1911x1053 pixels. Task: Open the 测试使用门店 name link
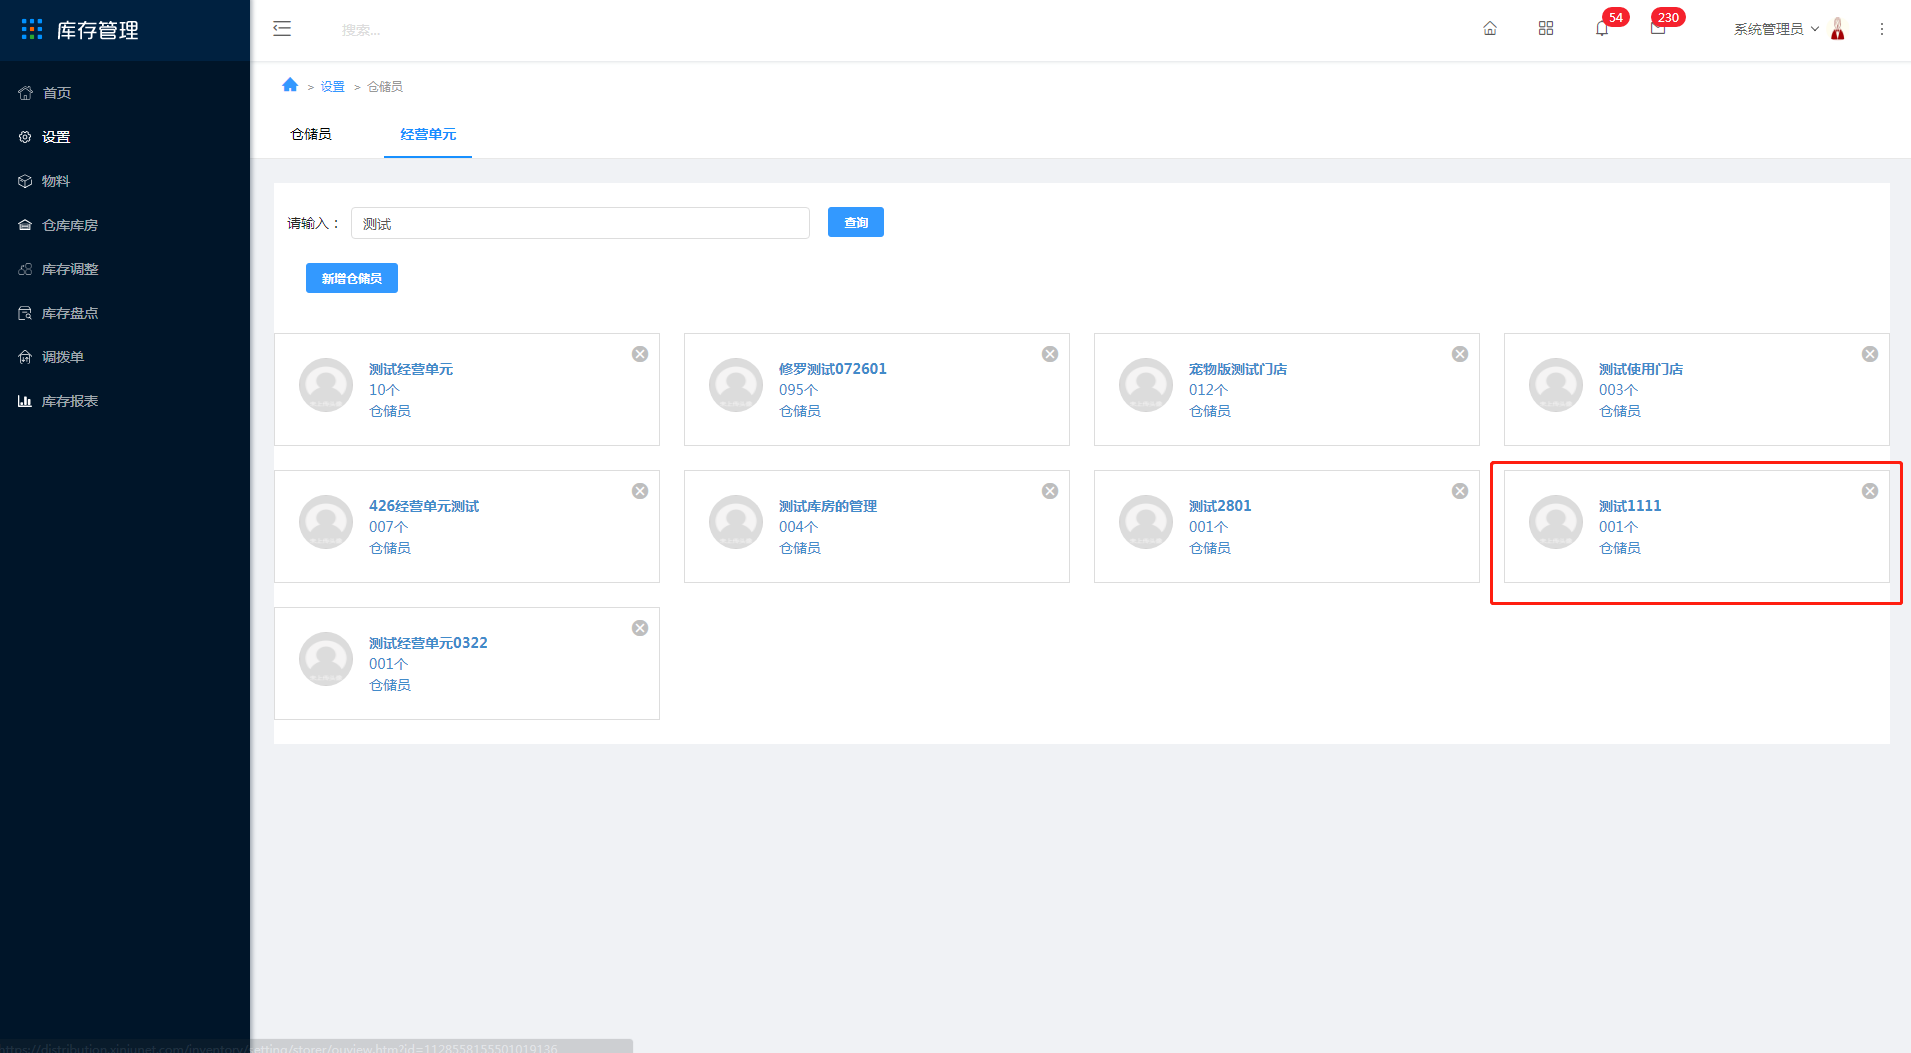click(1641, 369)
